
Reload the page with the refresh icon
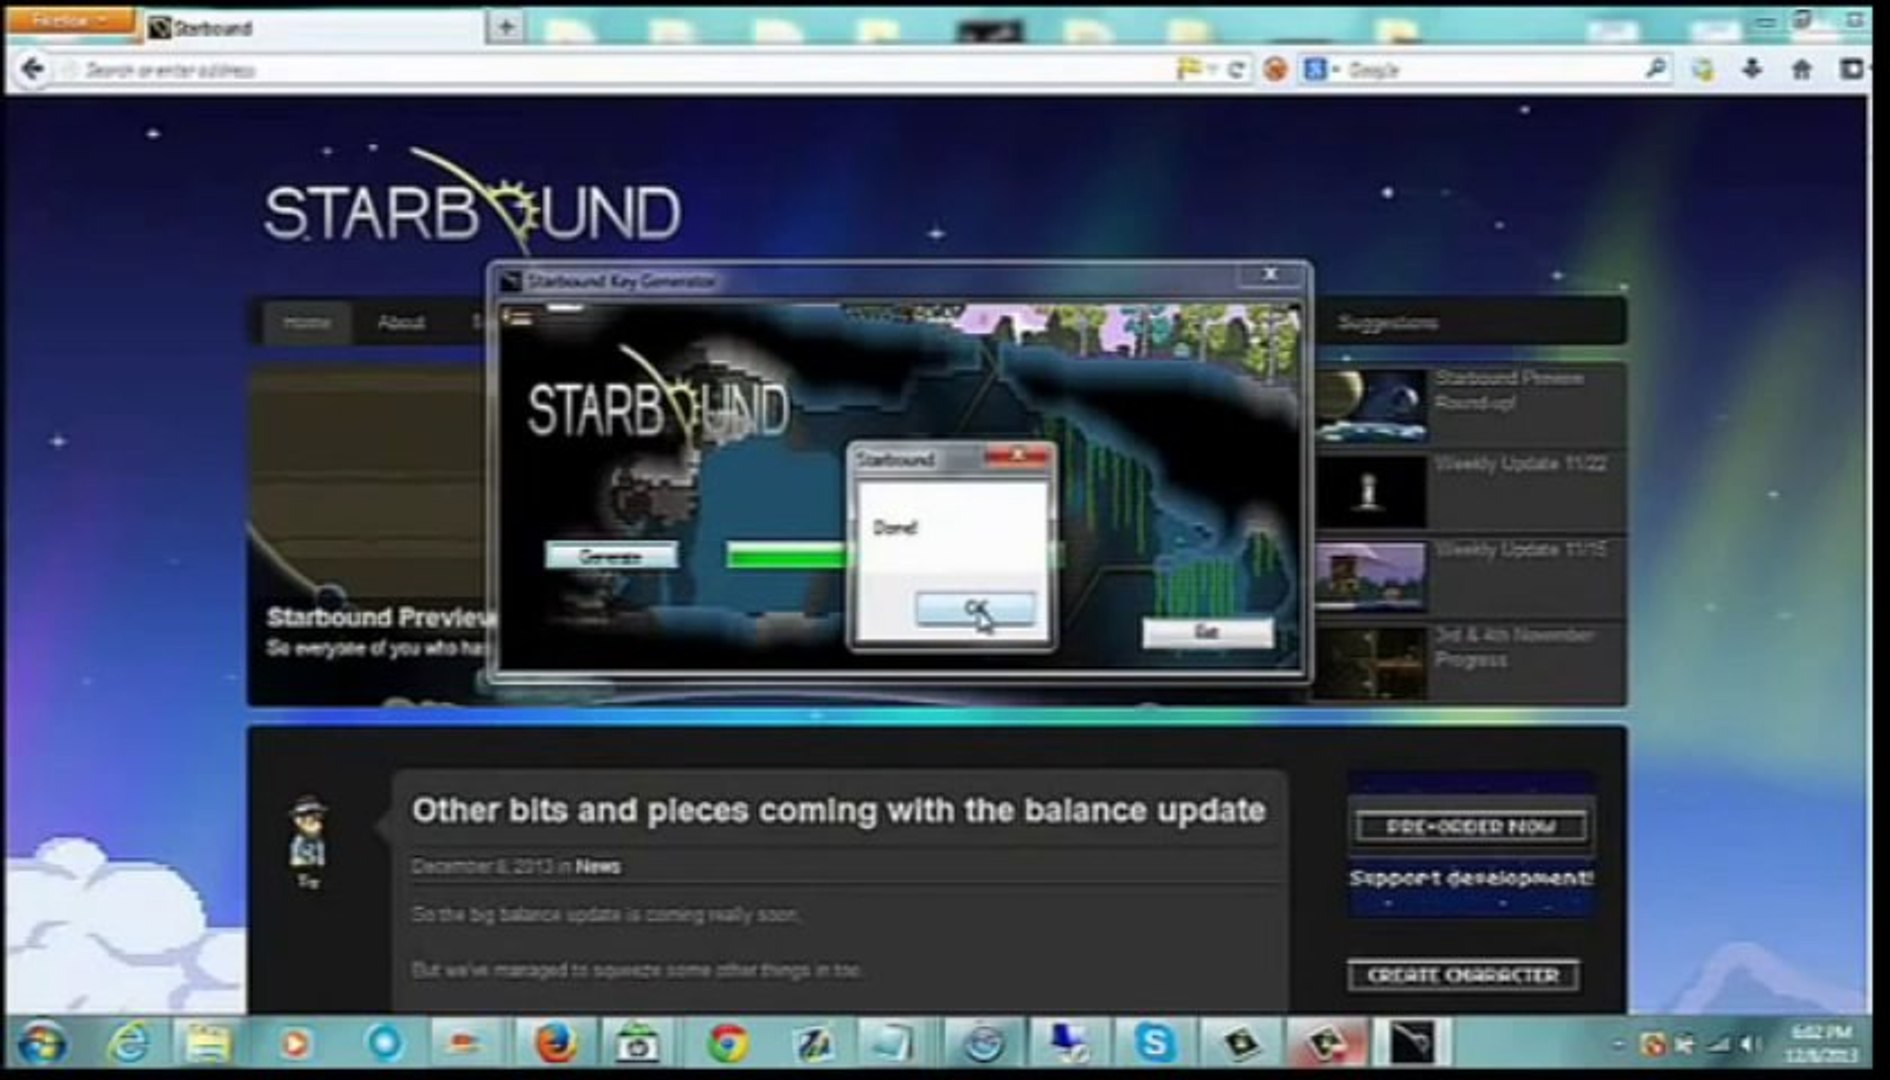tap(1236, 69)
